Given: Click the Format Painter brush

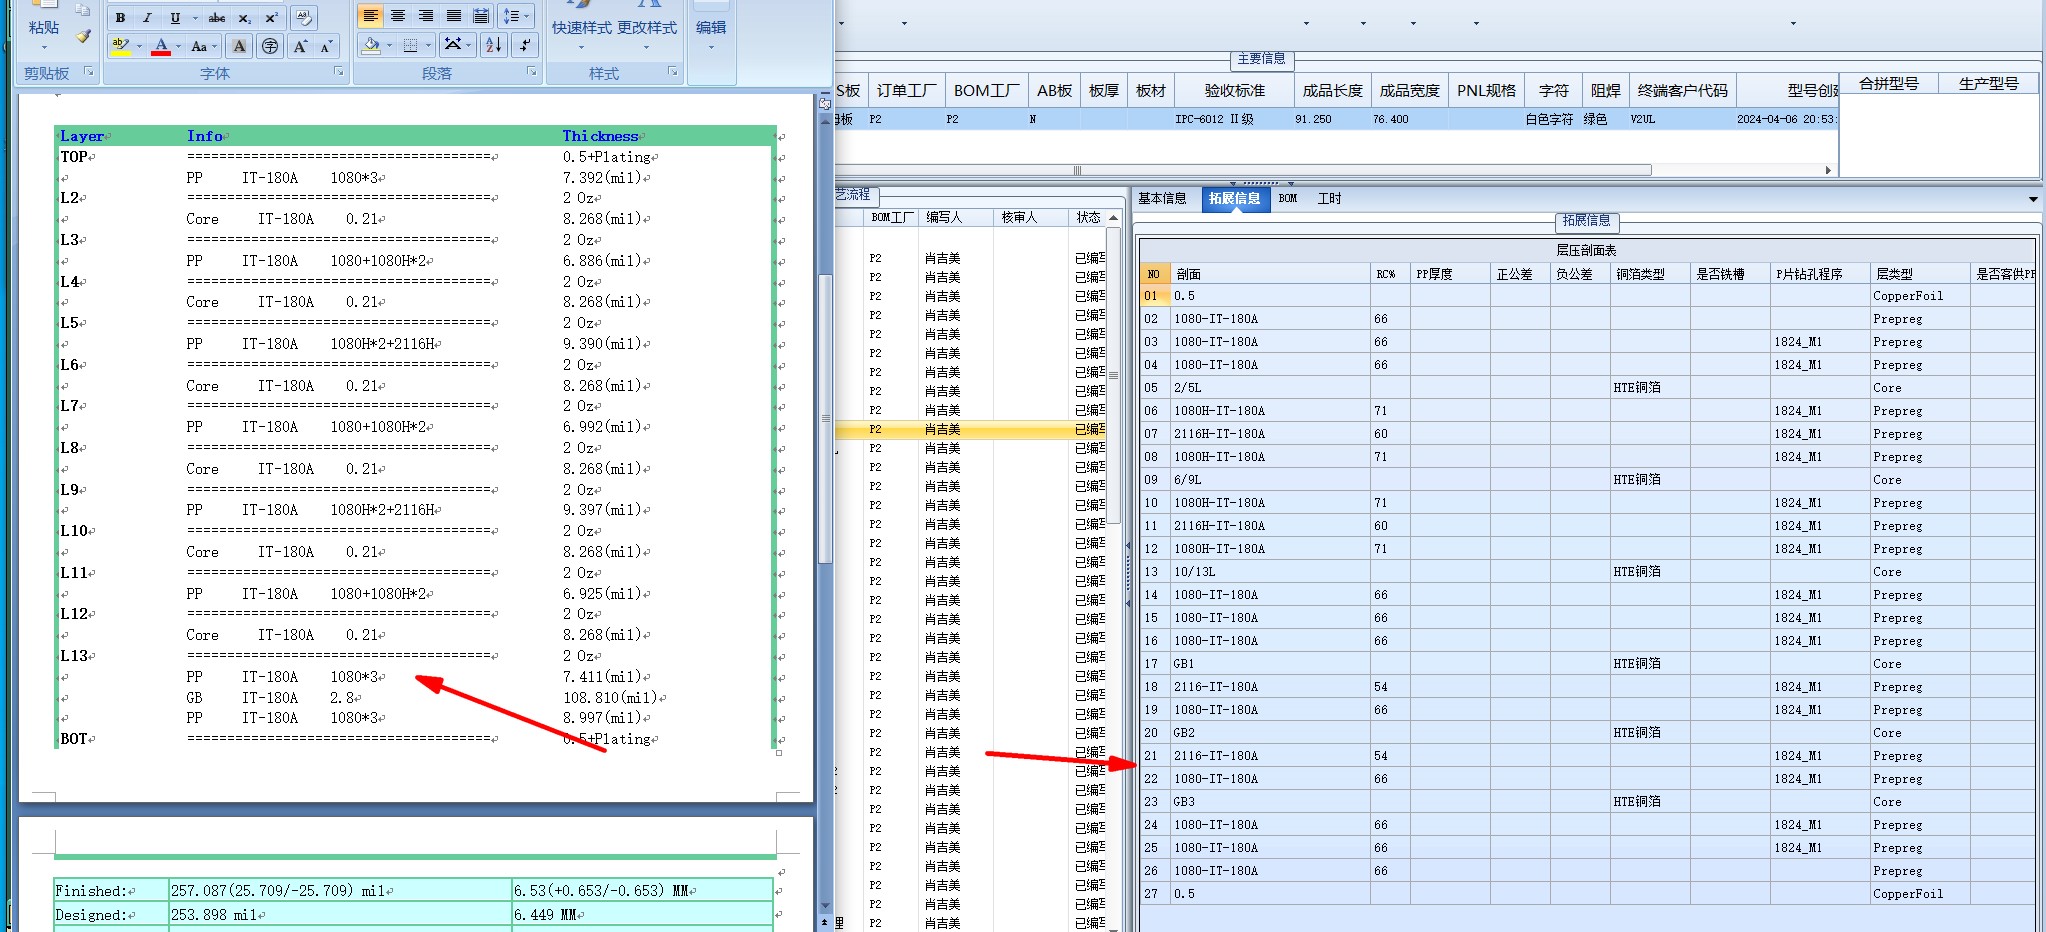Looking at the screenshot, I should click(x=83, y=37).
